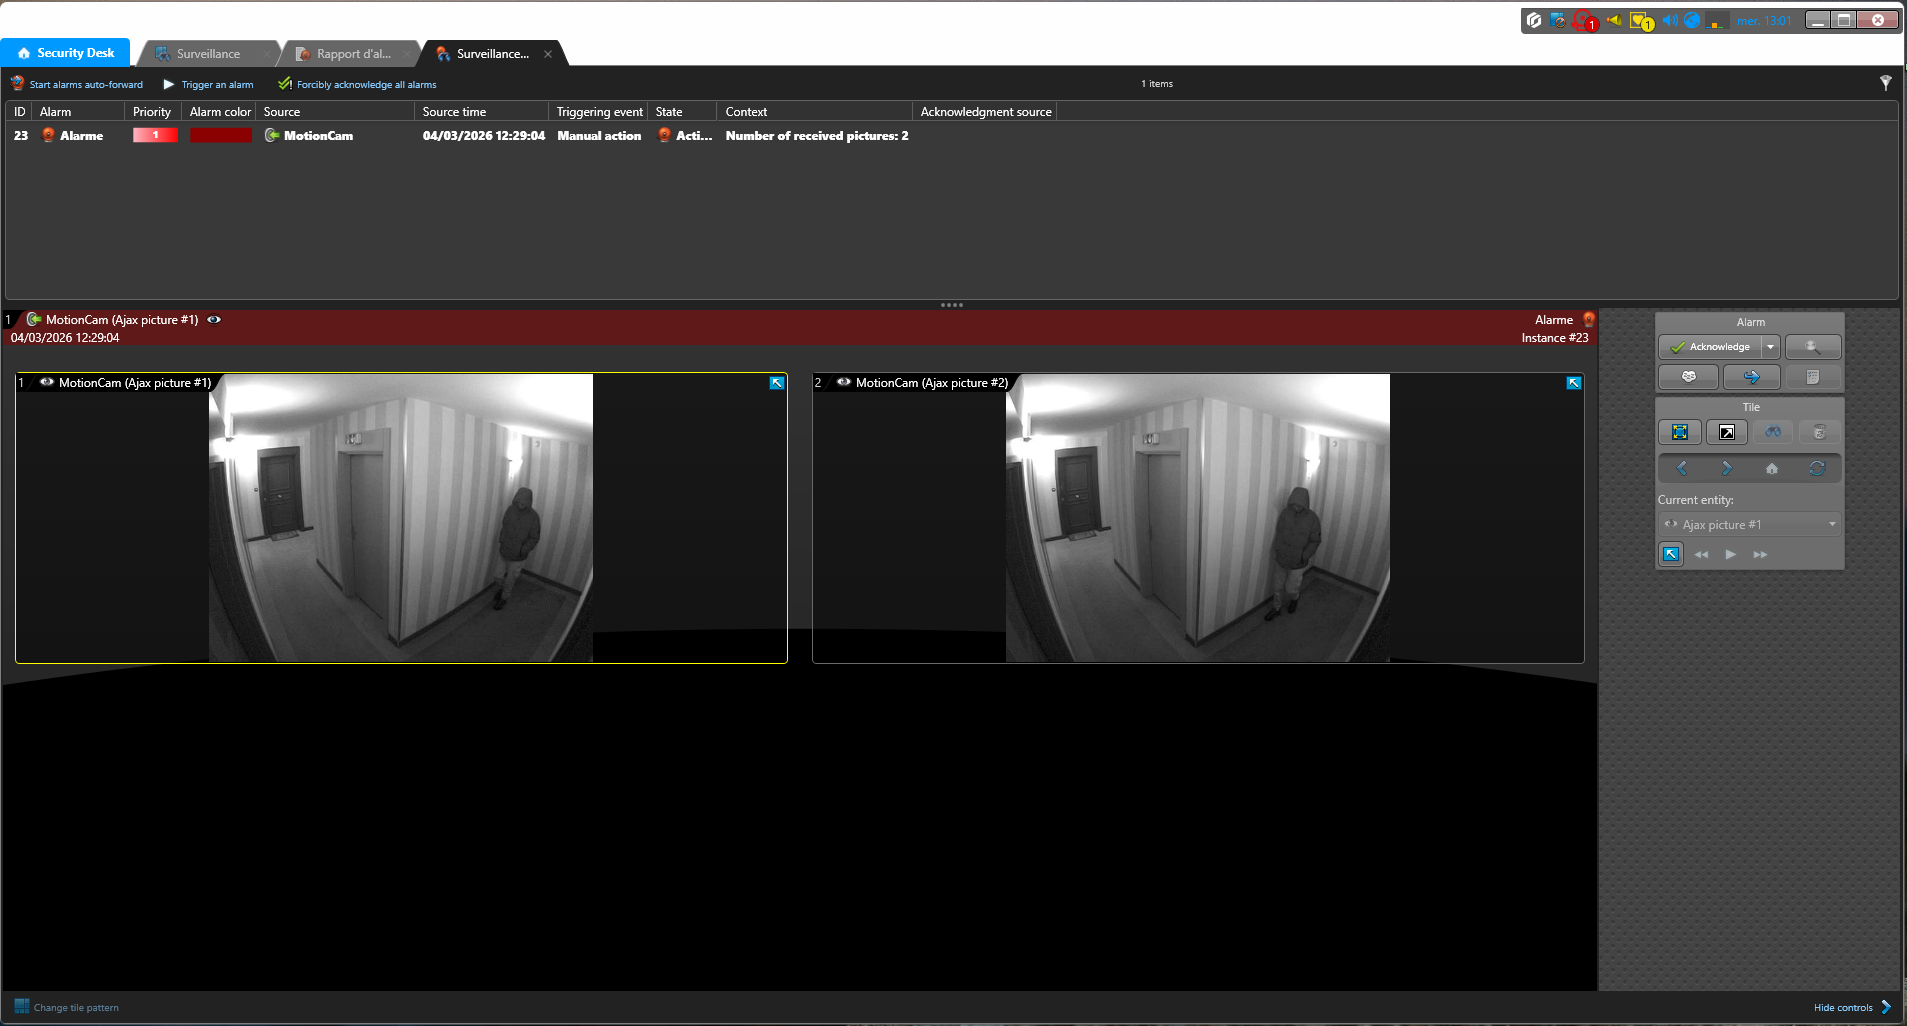Open the Acknowledge dropdown arrow
This screenshot has width=1907, height=1026.
1770,347
